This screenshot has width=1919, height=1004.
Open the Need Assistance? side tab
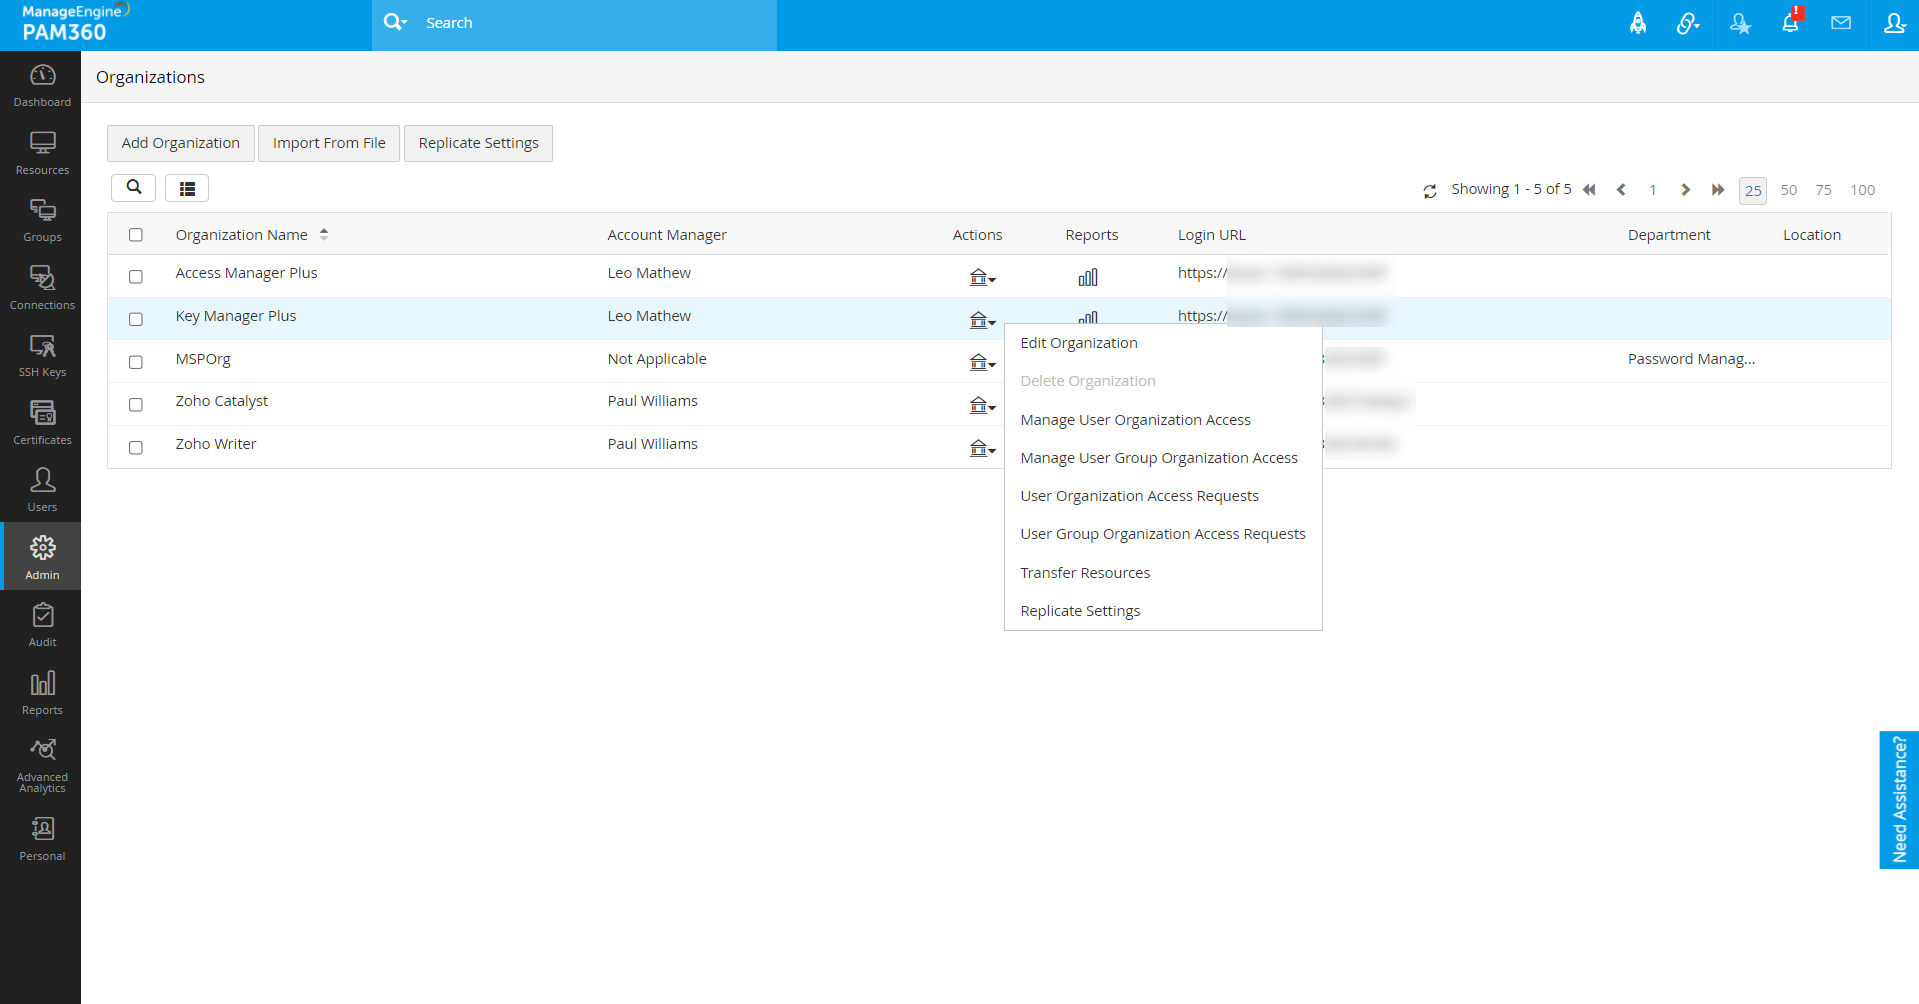1899,800
